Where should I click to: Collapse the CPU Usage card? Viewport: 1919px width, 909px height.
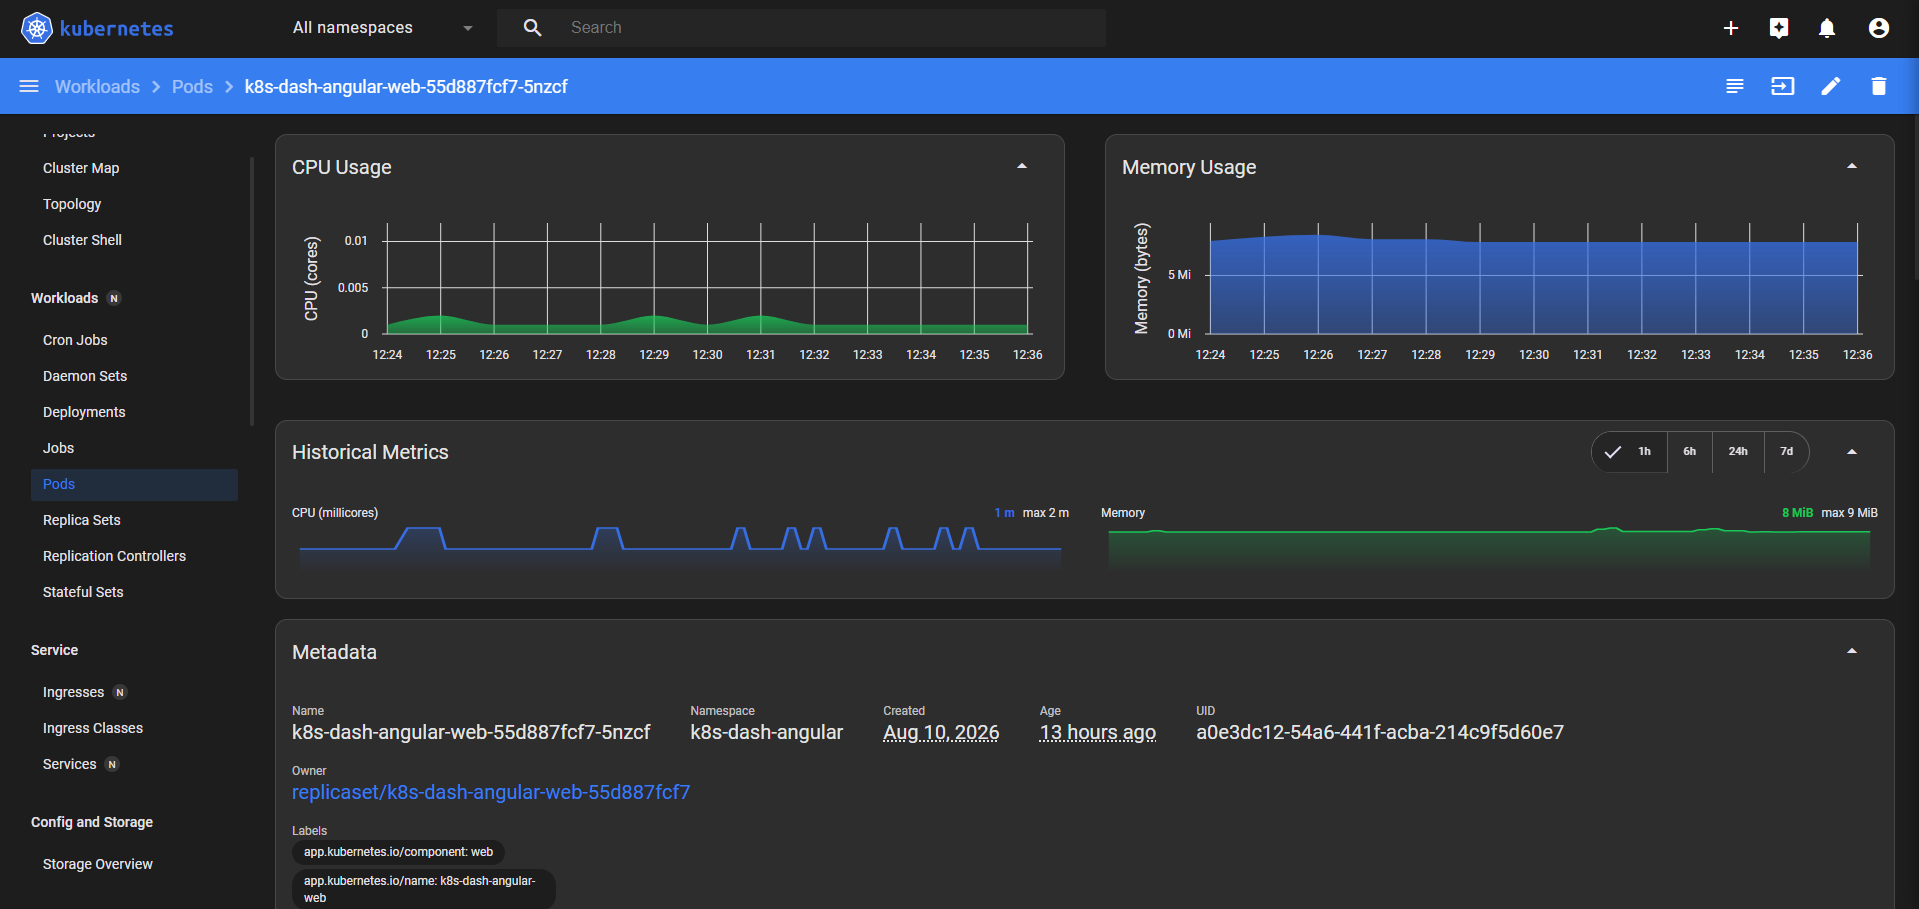click(1022, 167)
